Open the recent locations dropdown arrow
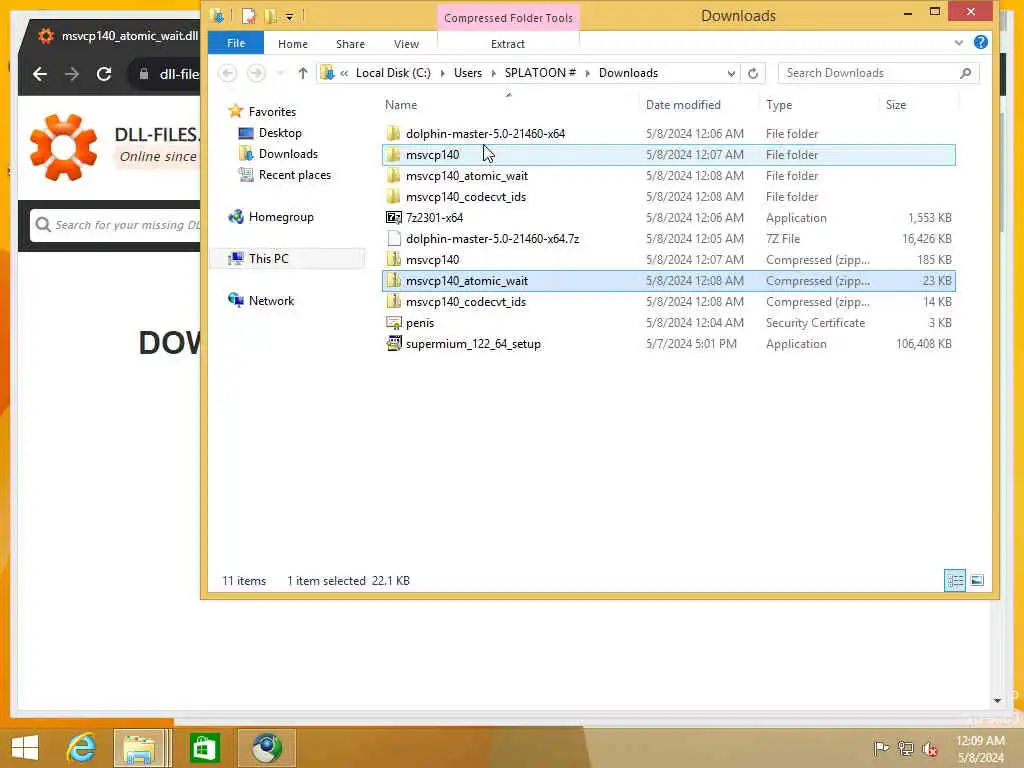This screenshot has height=768, width=1024. click(x=280, y=73)
